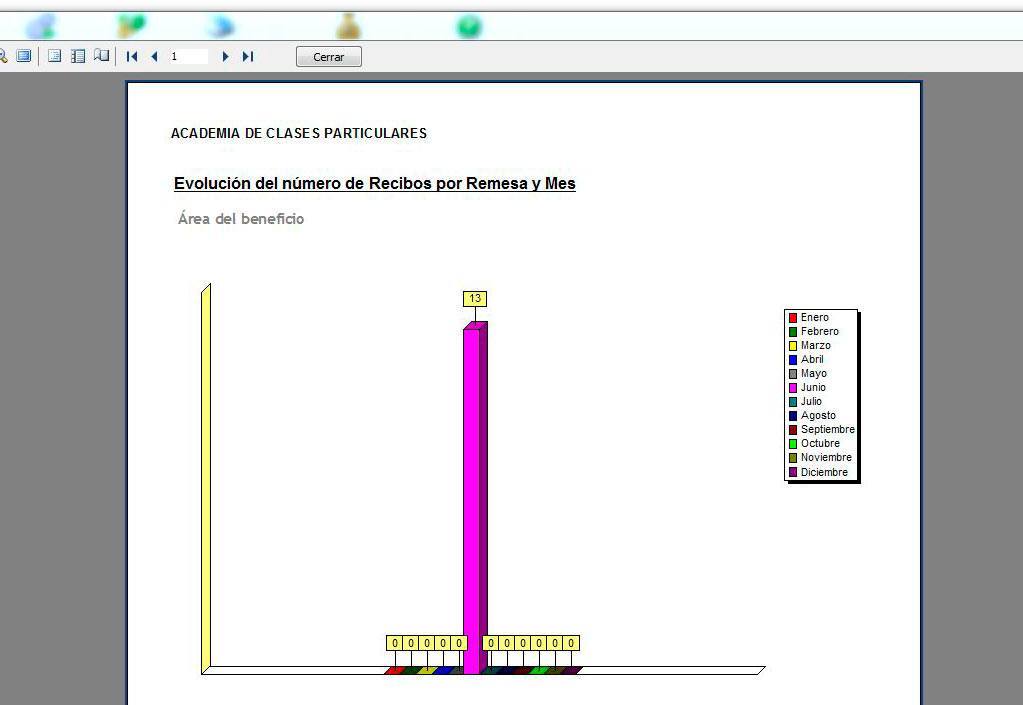Click the open book view icon
The width and height of the screenshot is (1023, 705).
click(101, 57)
